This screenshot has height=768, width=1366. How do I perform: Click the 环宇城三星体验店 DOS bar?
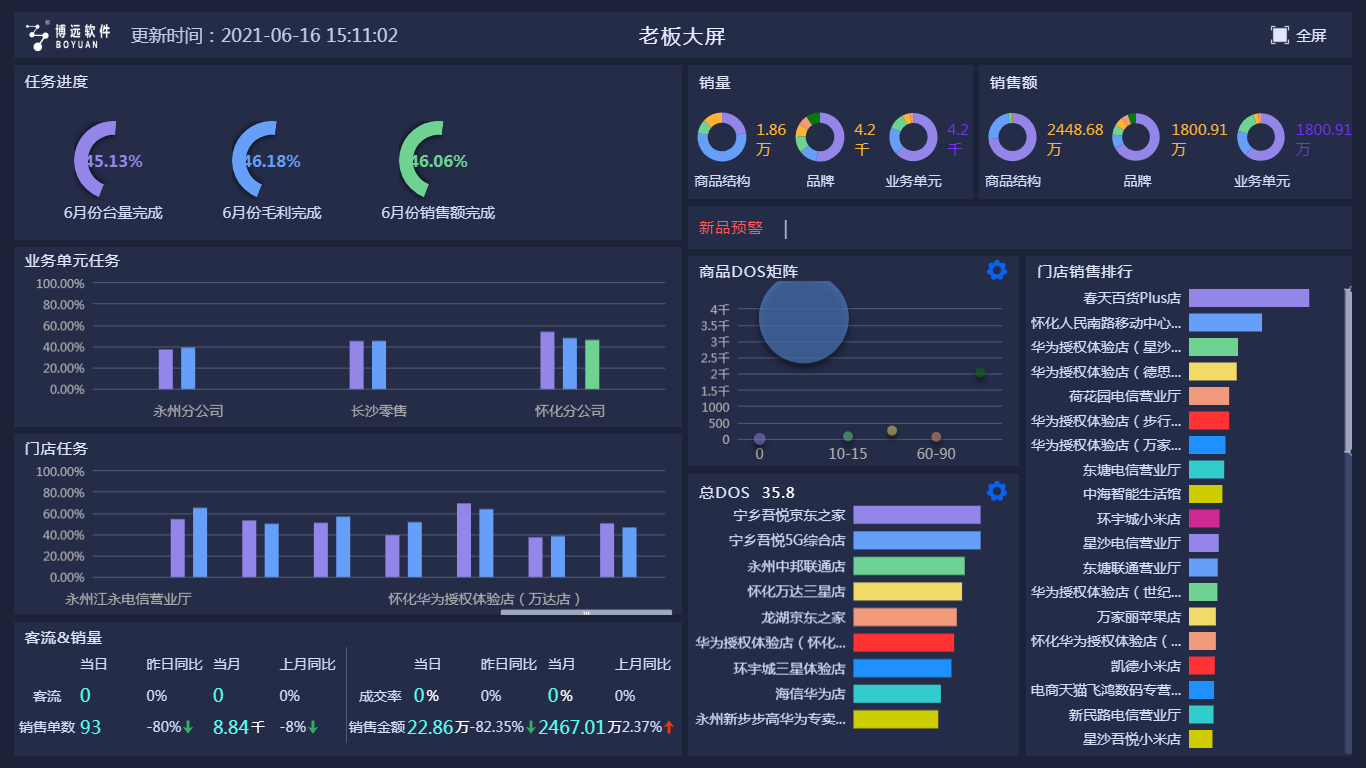coord(902,668)
